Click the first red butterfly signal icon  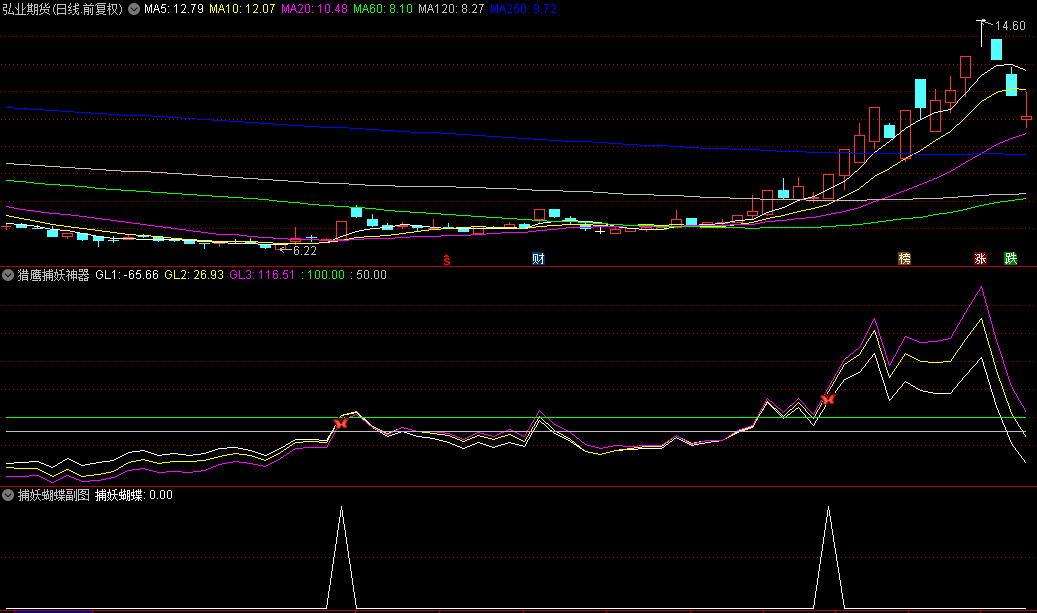point(341,423)
